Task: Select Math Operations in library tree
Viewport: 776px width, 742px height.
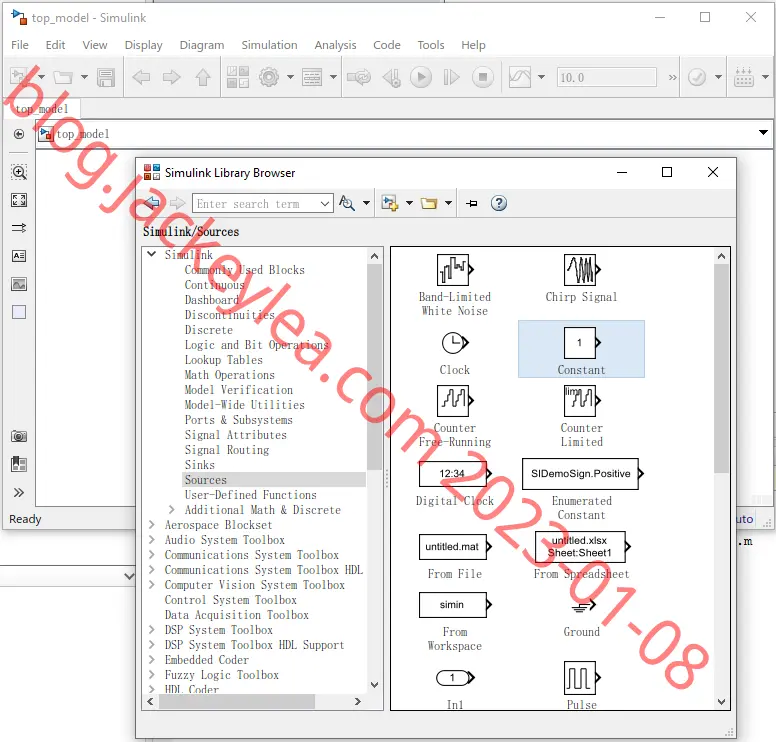Action: [229, 375]
